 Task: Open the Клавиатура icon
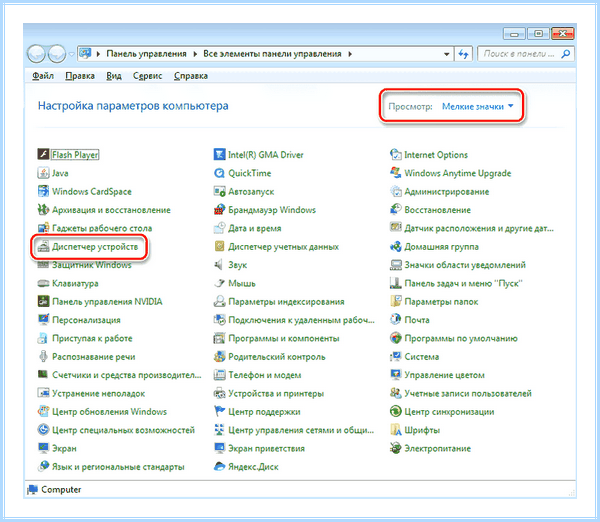pos(43,283)
